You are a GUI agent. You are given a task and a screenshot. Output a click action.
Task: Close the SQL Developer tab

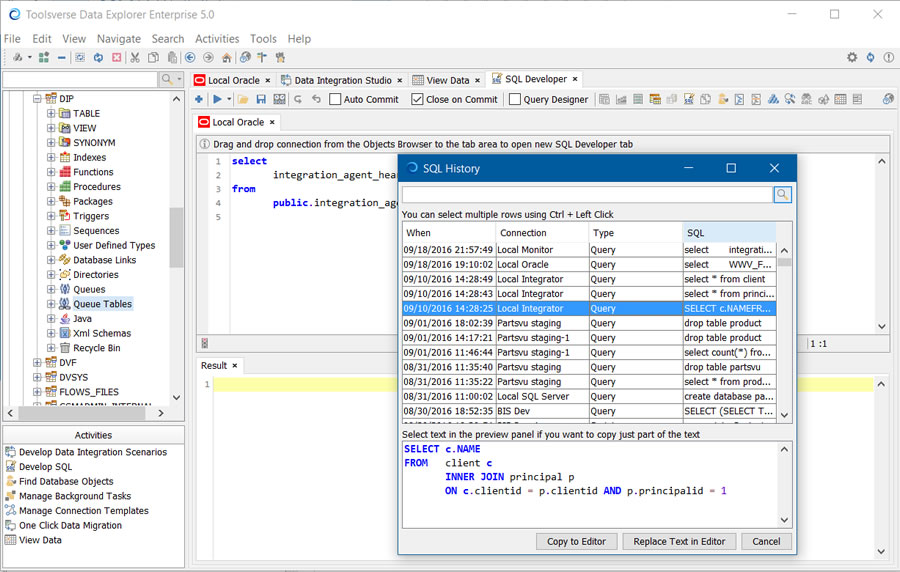pyautogui.click(x=575, y=79)
